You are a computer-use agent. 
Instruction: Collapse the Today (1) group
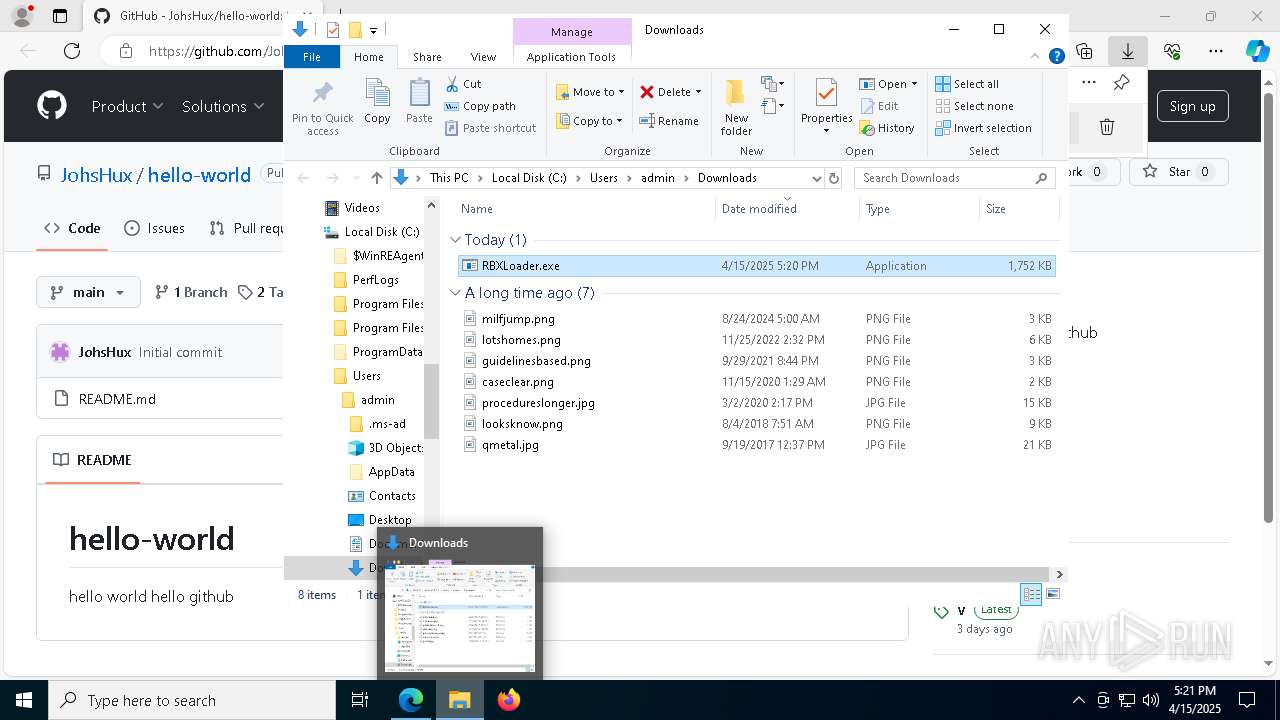tap(455, 240)
